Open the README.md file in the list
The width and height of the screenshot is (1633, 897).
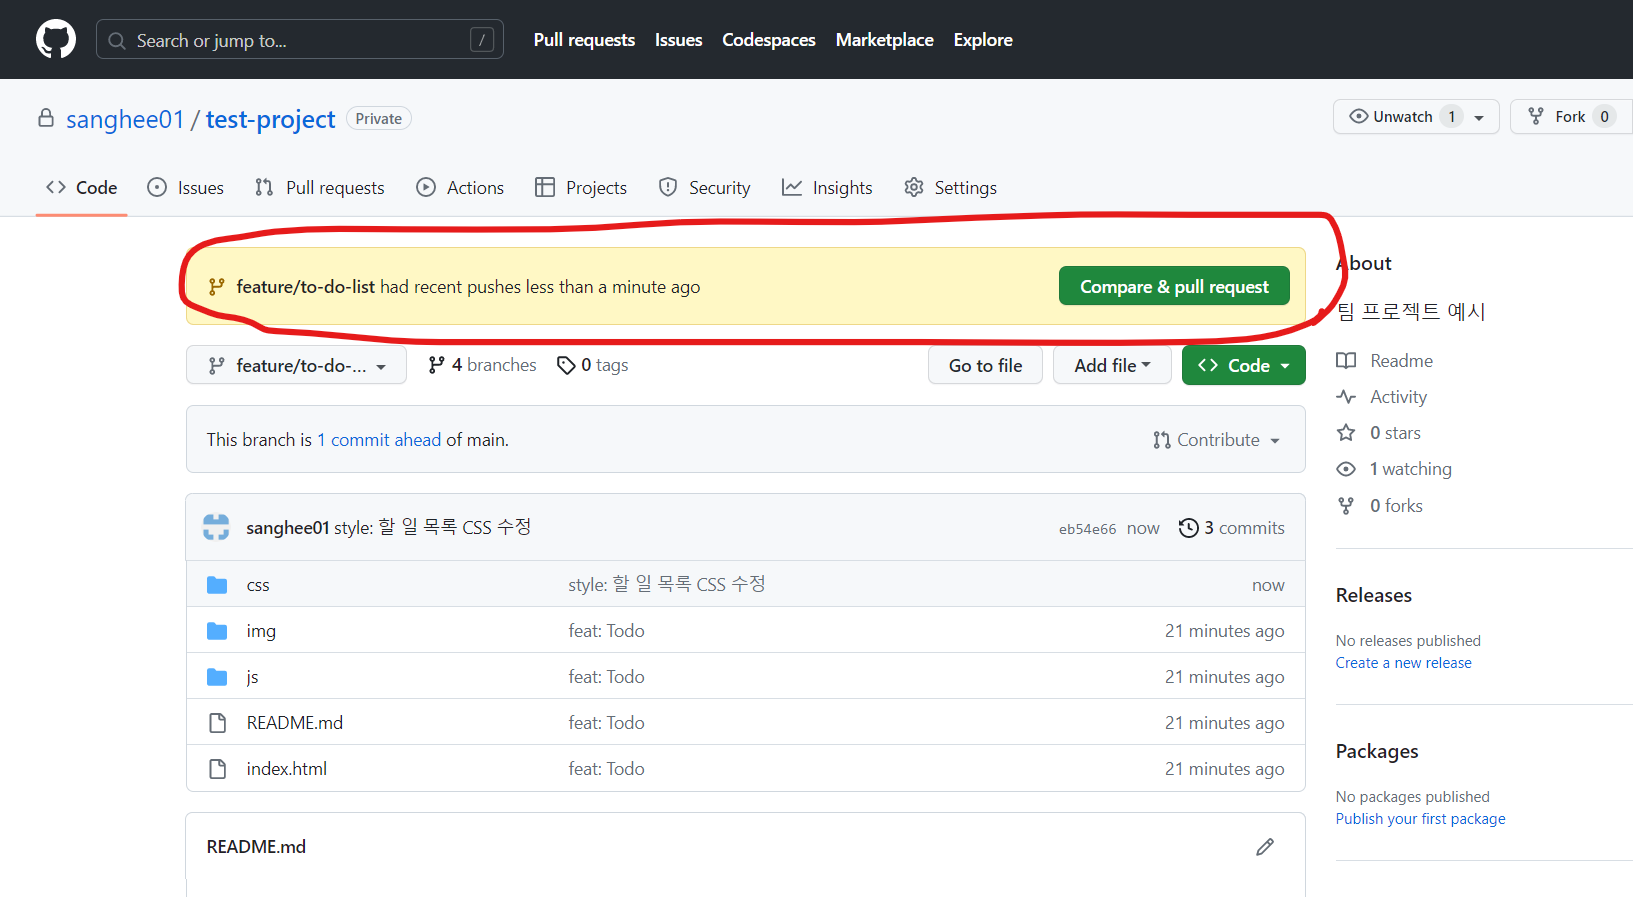[x=295, y=723]
